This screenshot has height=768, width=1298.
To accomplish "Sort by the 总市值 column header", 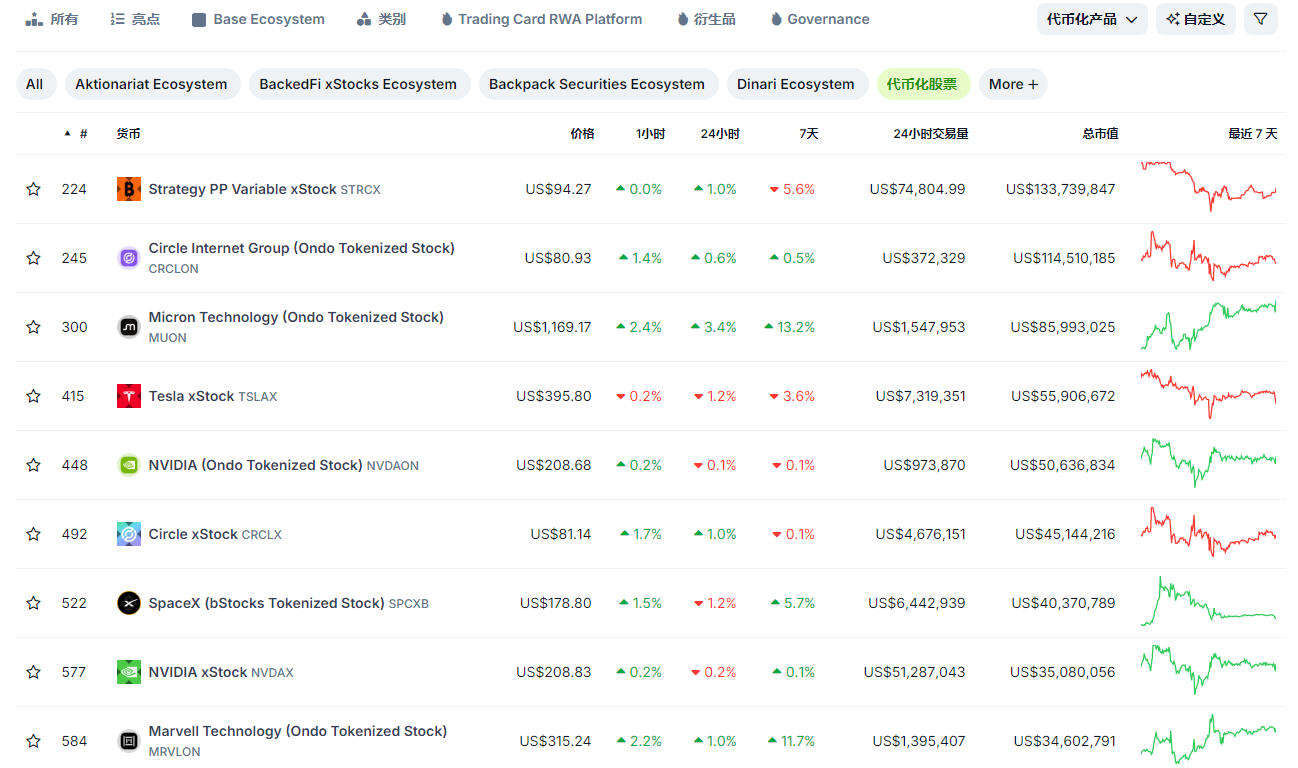I will point(1100,133).
